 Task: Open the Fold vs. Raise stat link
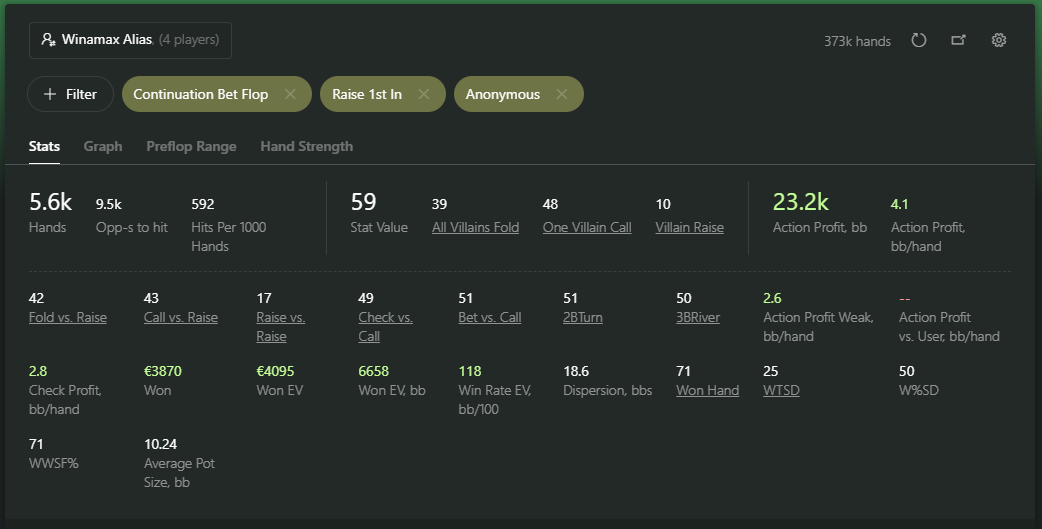pos(68,318)
